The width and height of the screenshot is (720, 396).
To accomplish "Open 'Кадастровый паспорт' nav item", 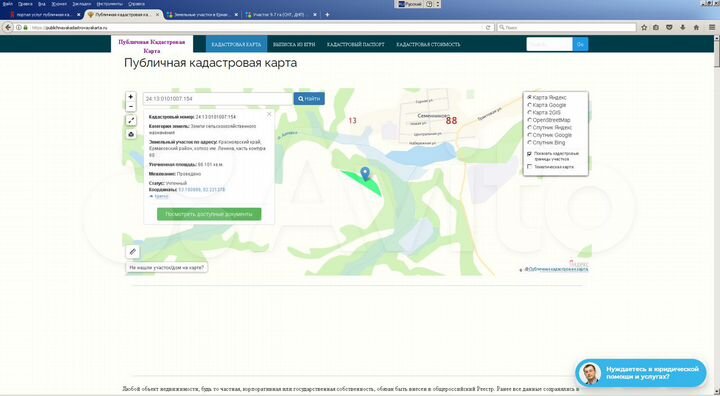I will (355, 44).
